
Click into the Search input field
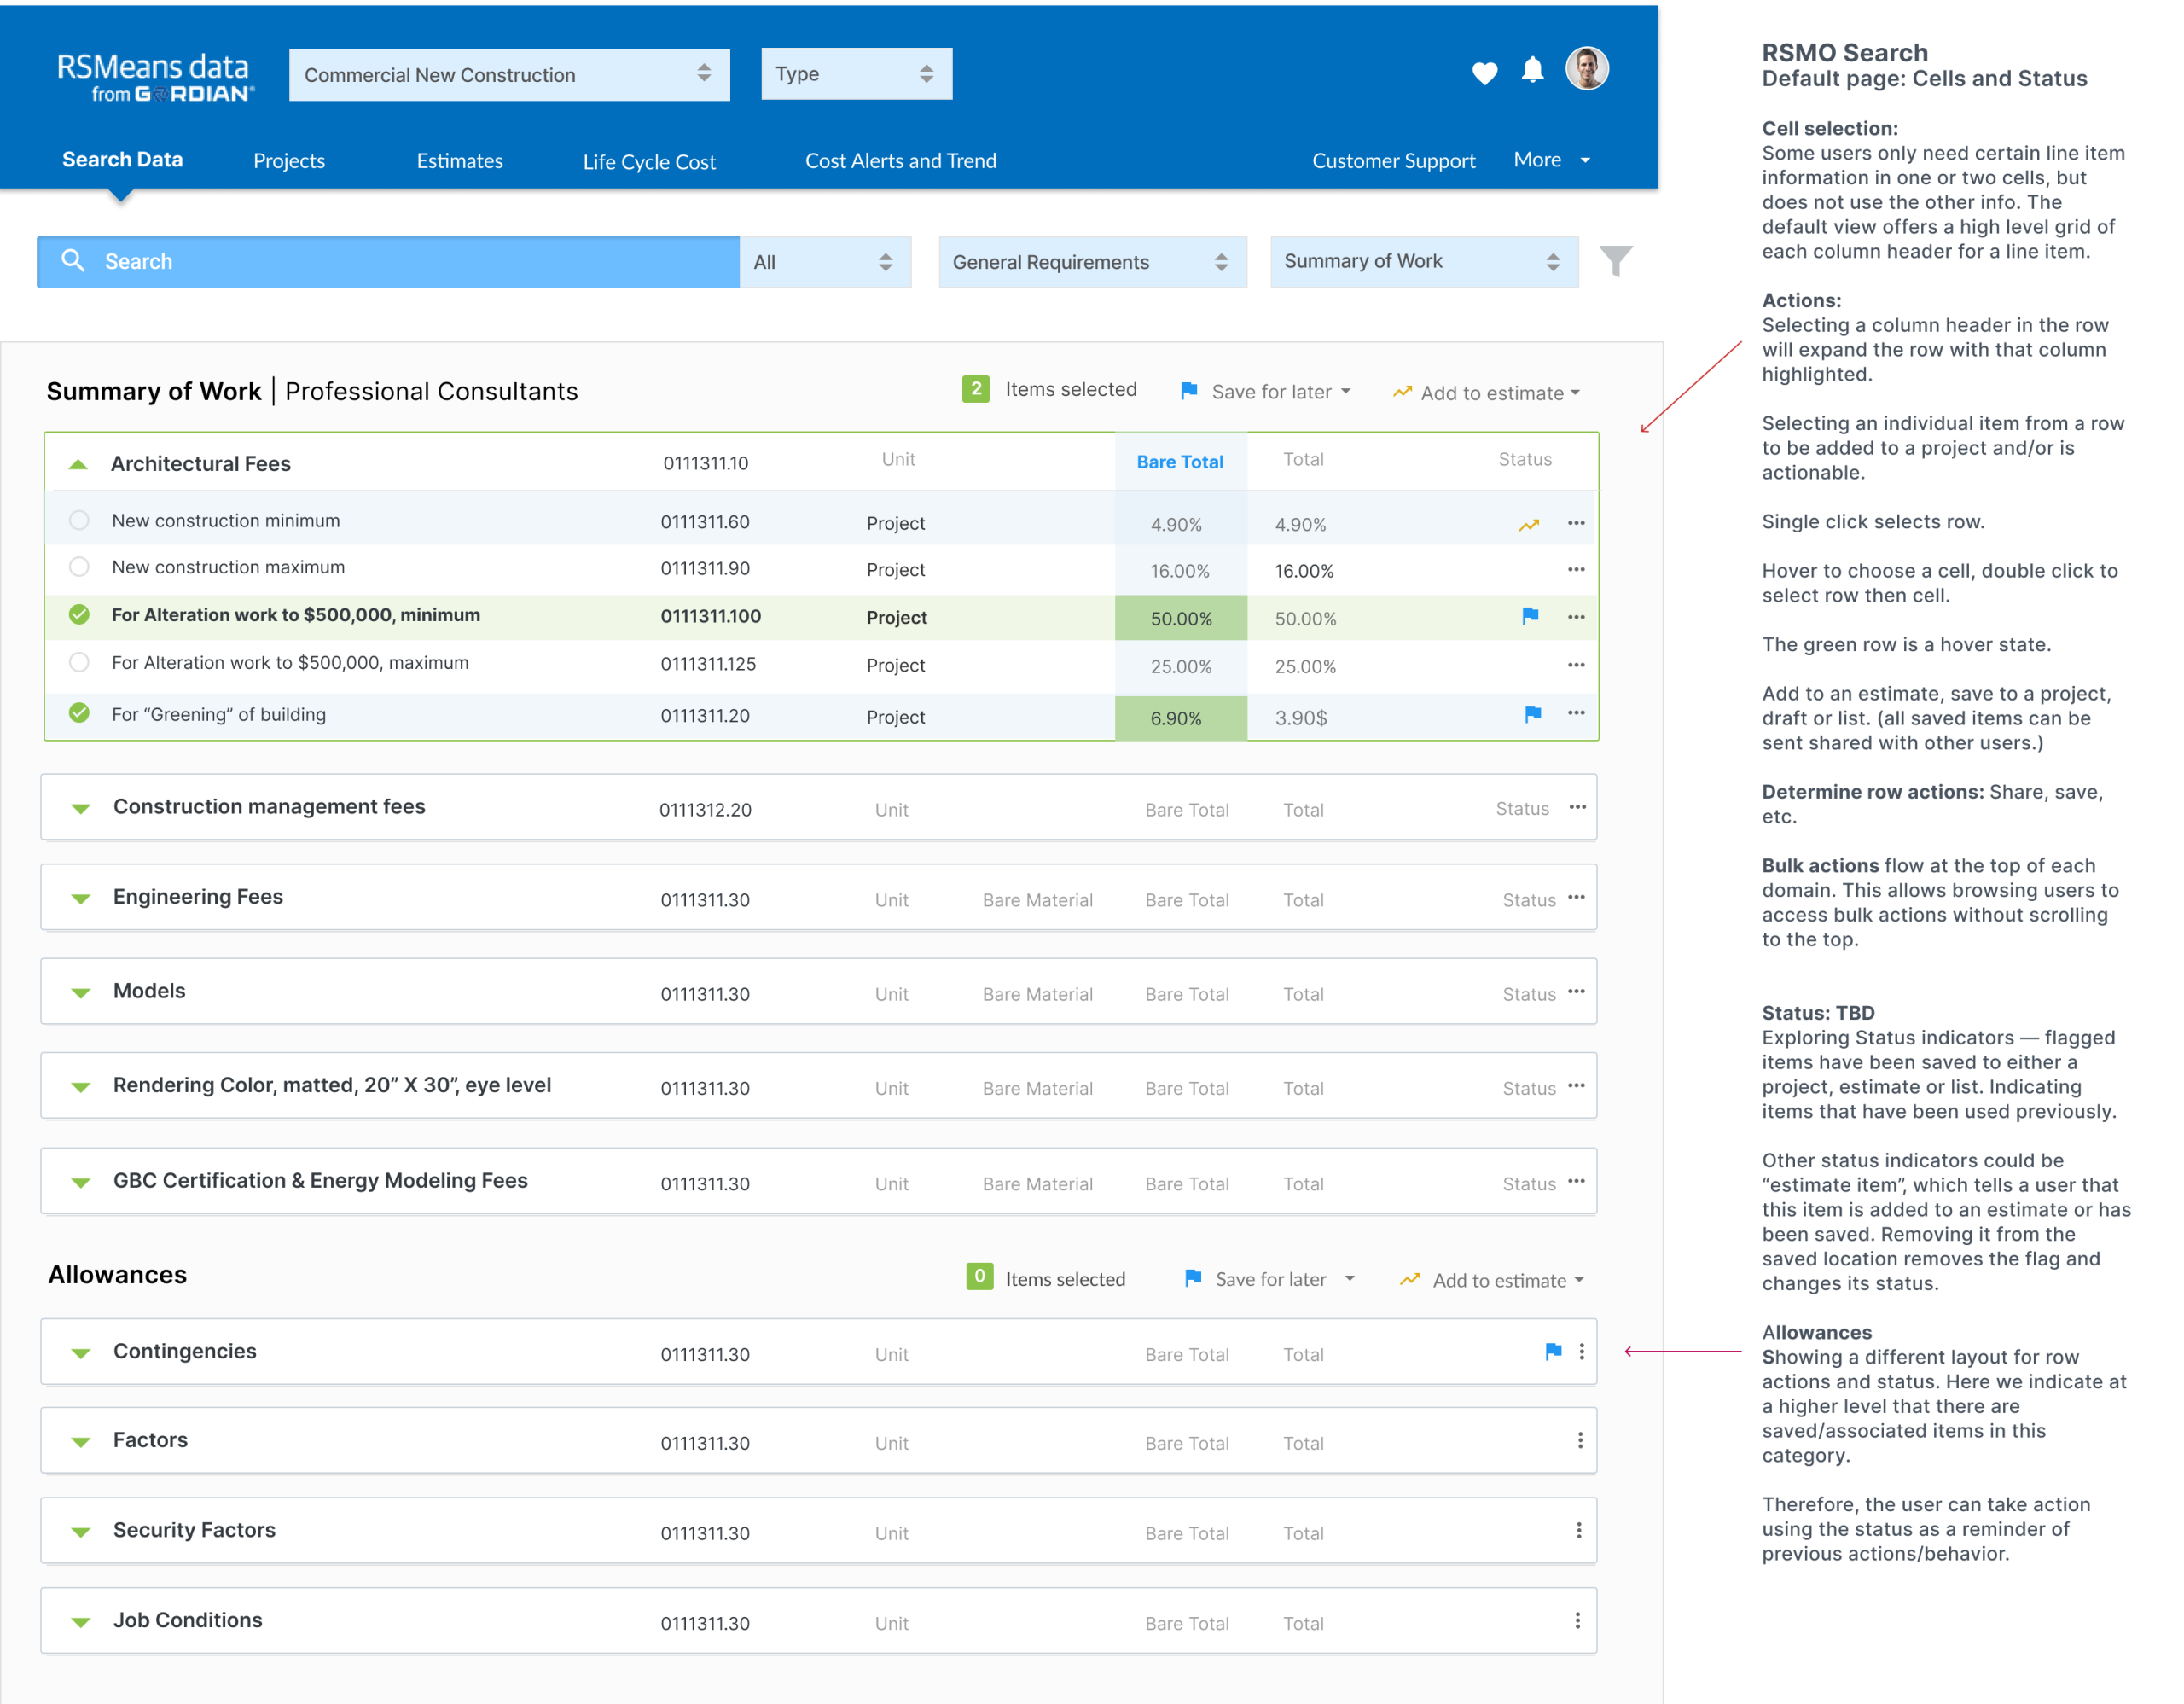point(400,262)
